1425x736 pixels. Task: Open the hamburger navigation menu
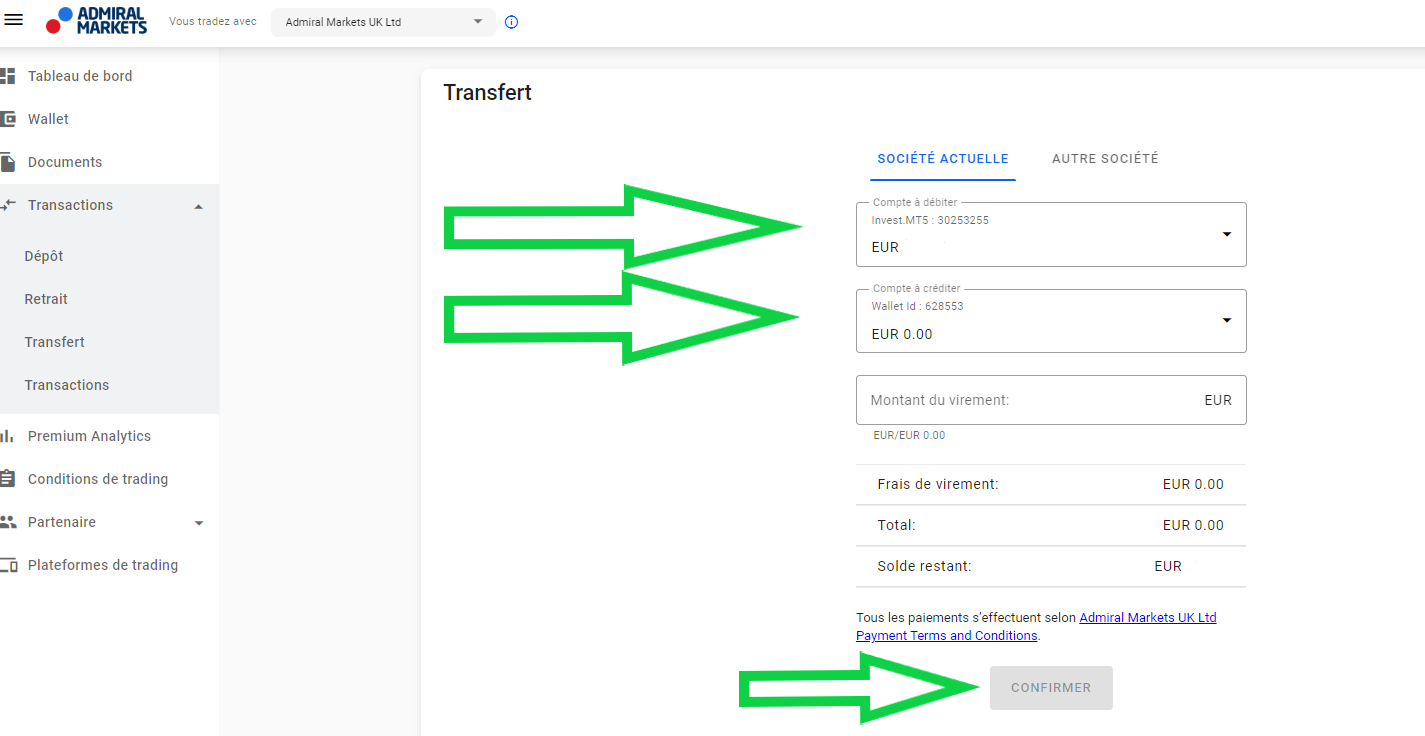[x=14, y=19]
